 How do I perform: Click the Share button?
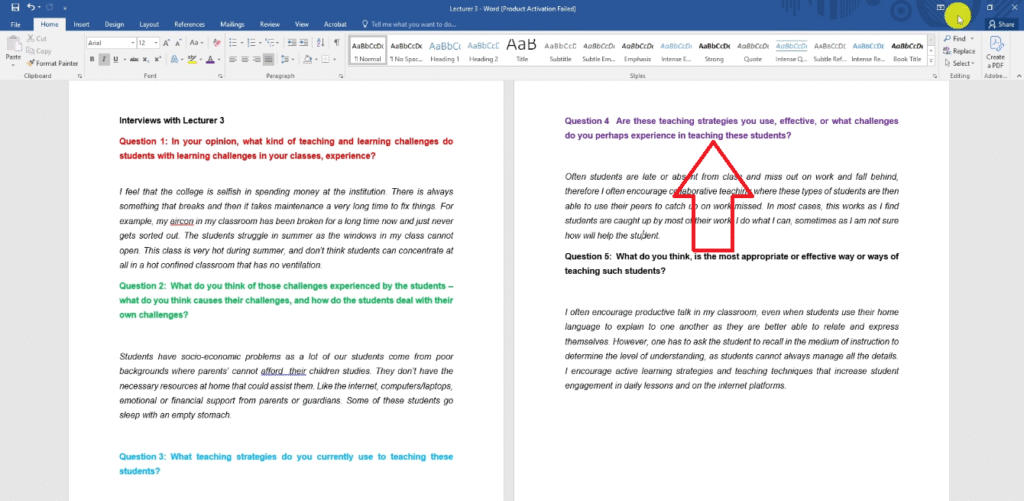click(x=1000, y=23)
